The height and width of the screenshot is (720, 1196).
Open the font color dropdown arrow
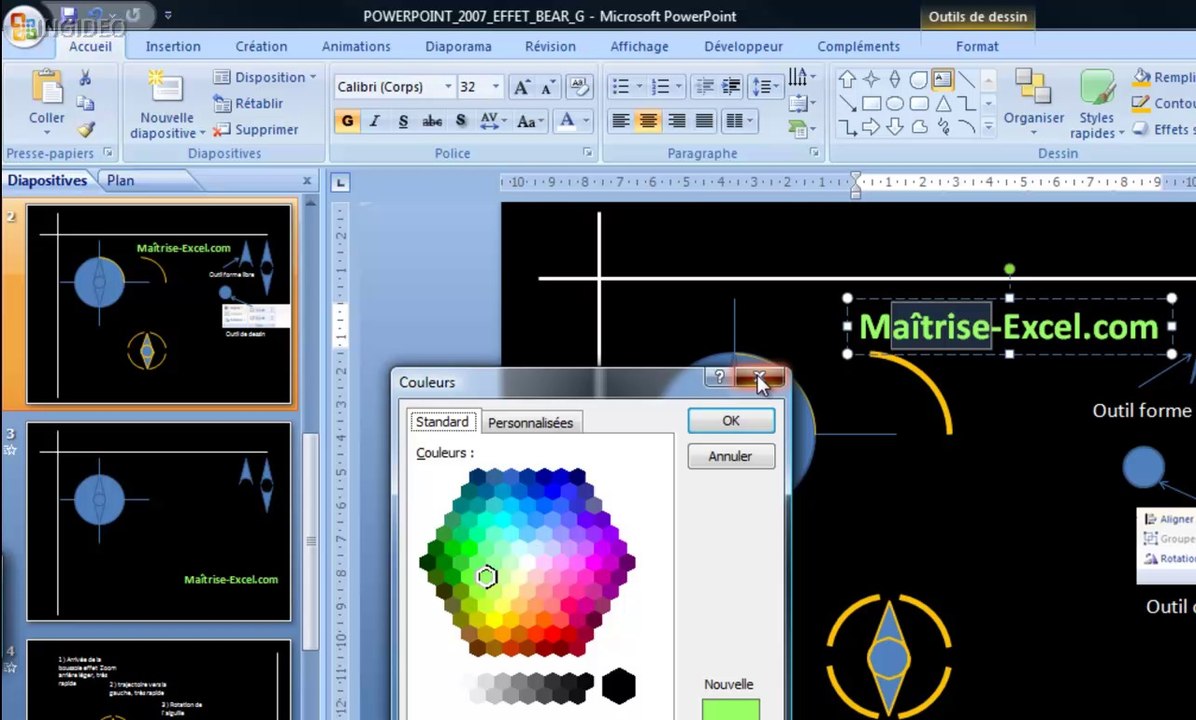point(586,121)
